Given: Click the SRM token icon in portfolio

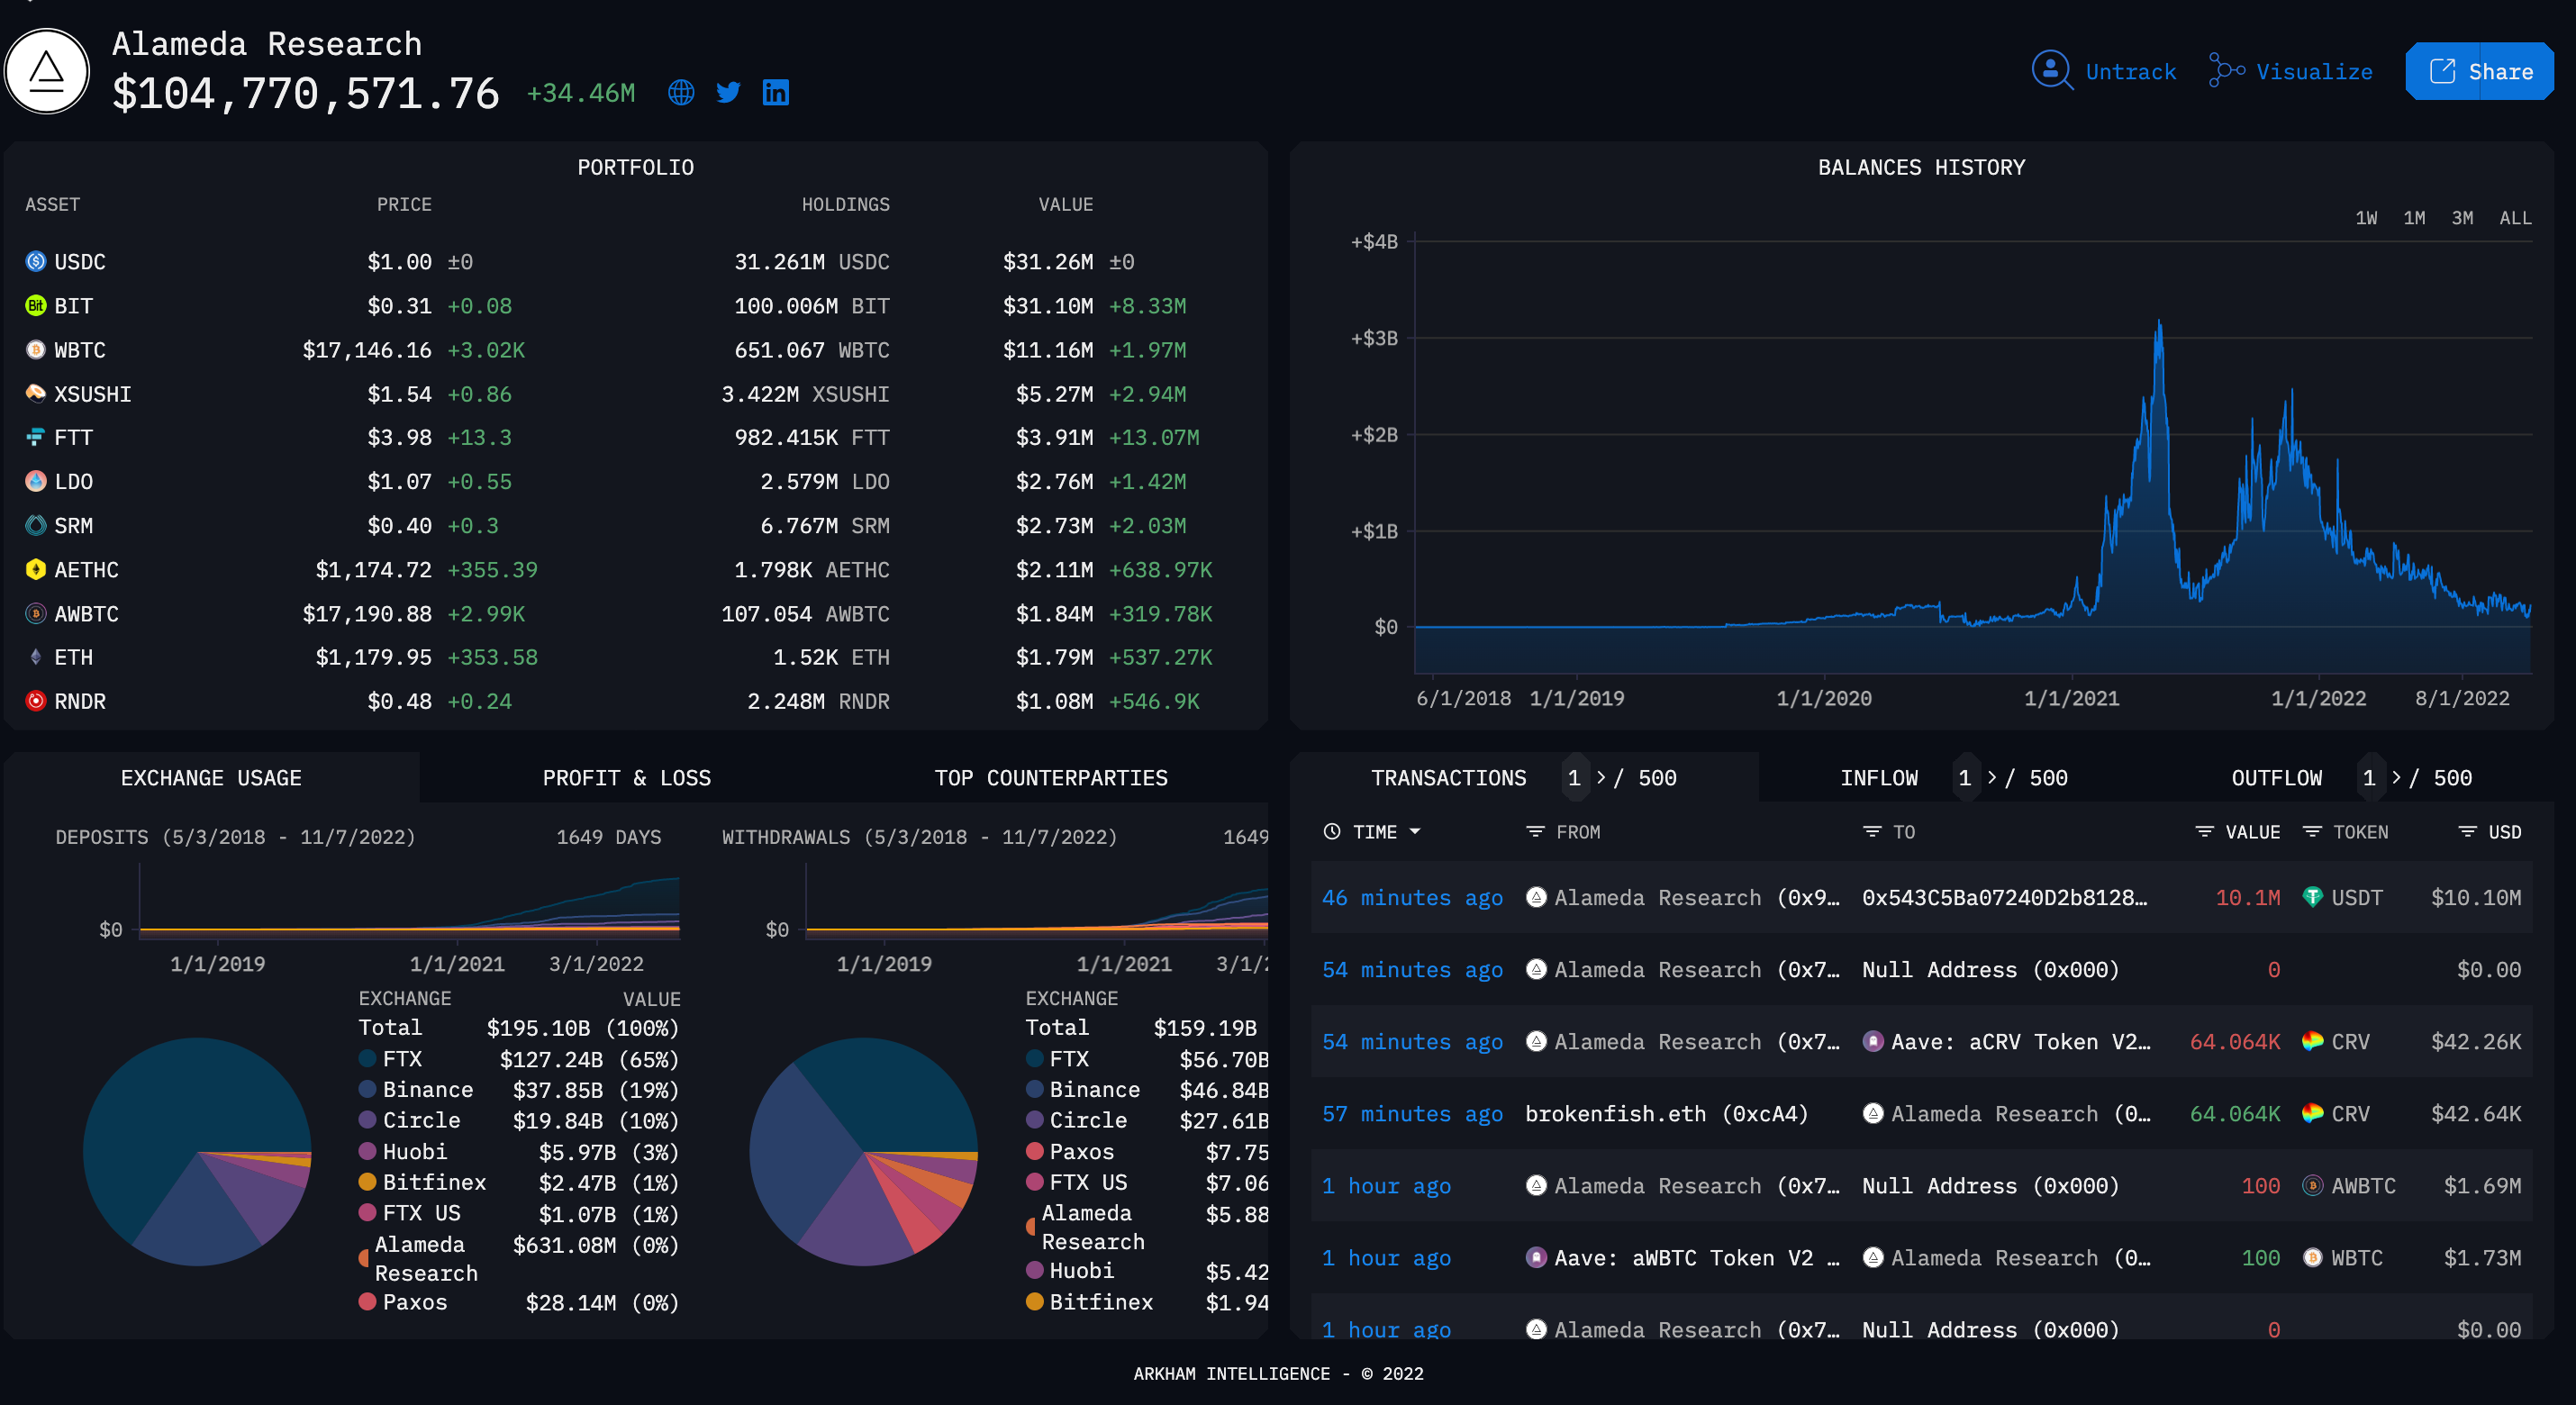Looking at the screenshot, I should [x=36, y=525].
